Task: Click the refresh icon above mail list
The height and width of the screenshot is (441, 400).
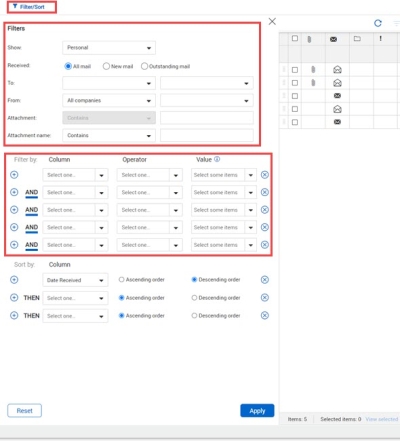Action: [x=378, y=23]
